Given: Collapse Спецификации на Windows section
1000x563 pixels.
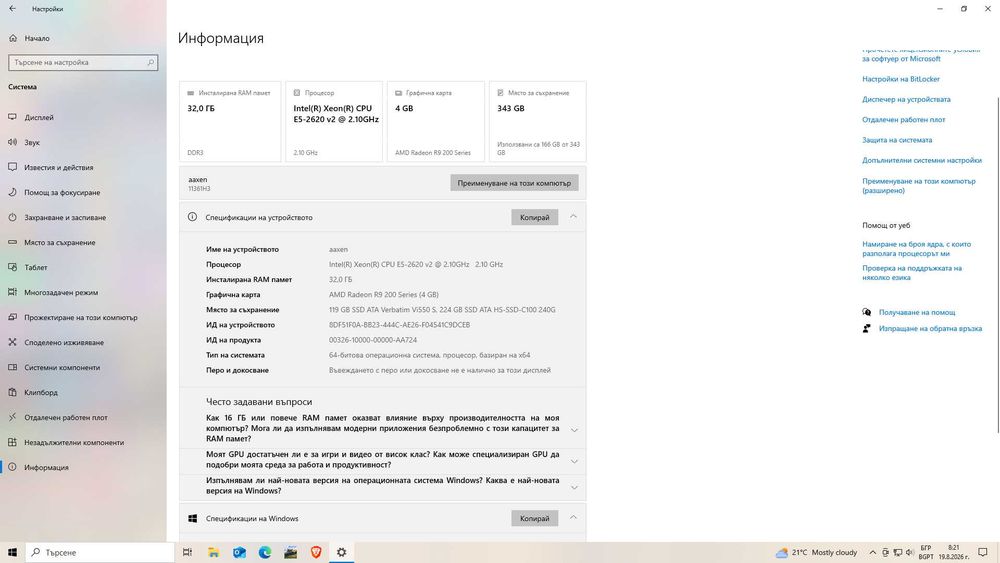Looking at the screenshot, I should (x=573, y=518).
